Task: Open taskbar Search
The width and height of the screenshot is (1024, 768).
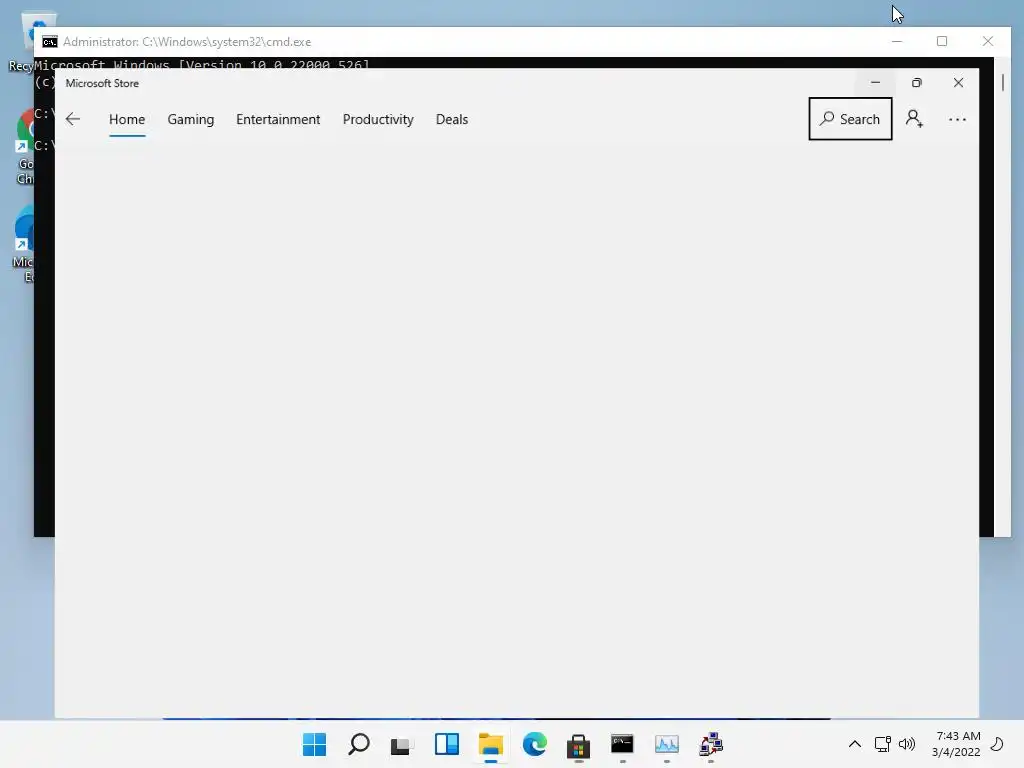Action: [x=359, y=744]
